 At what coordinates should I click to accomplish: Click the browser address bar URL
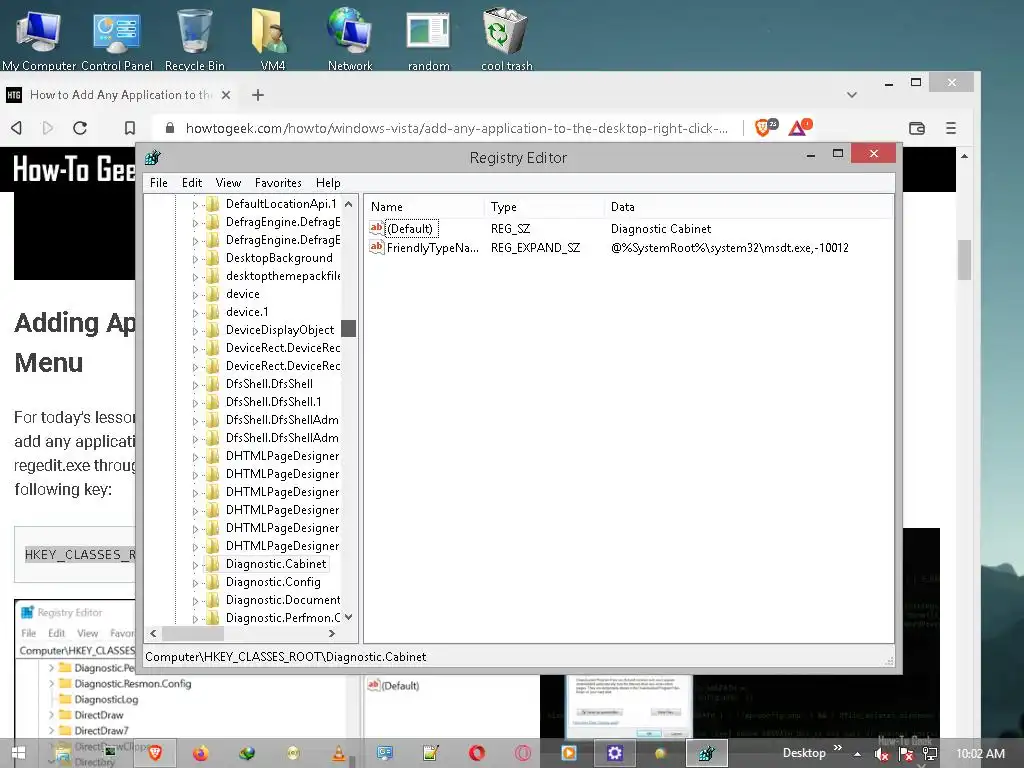pyautogui.click(x=456, y=129)
